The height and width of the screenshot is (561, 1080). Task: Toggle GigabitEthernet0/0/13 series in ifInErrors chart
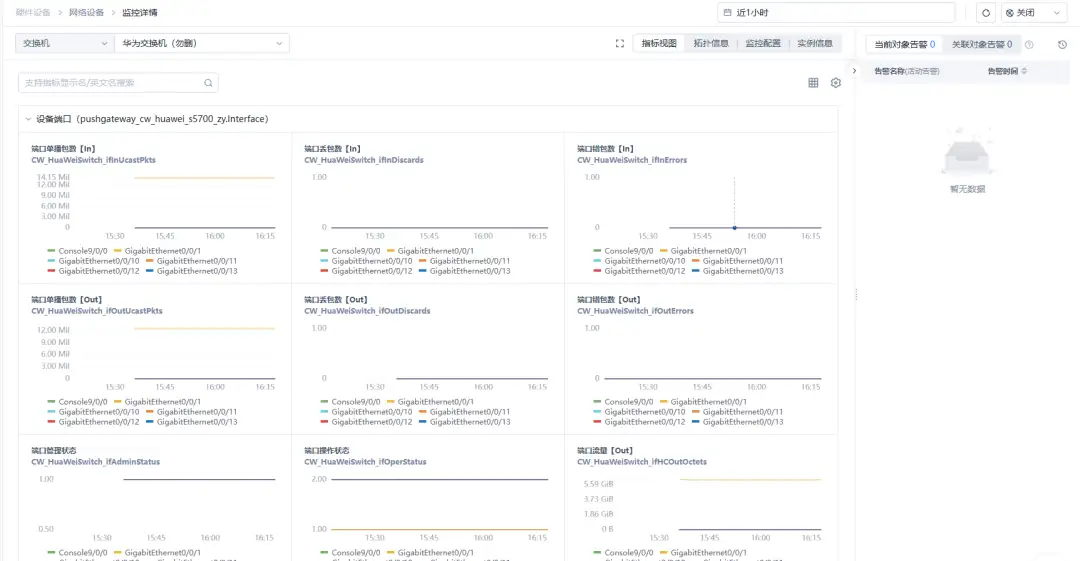pos(737,272)
